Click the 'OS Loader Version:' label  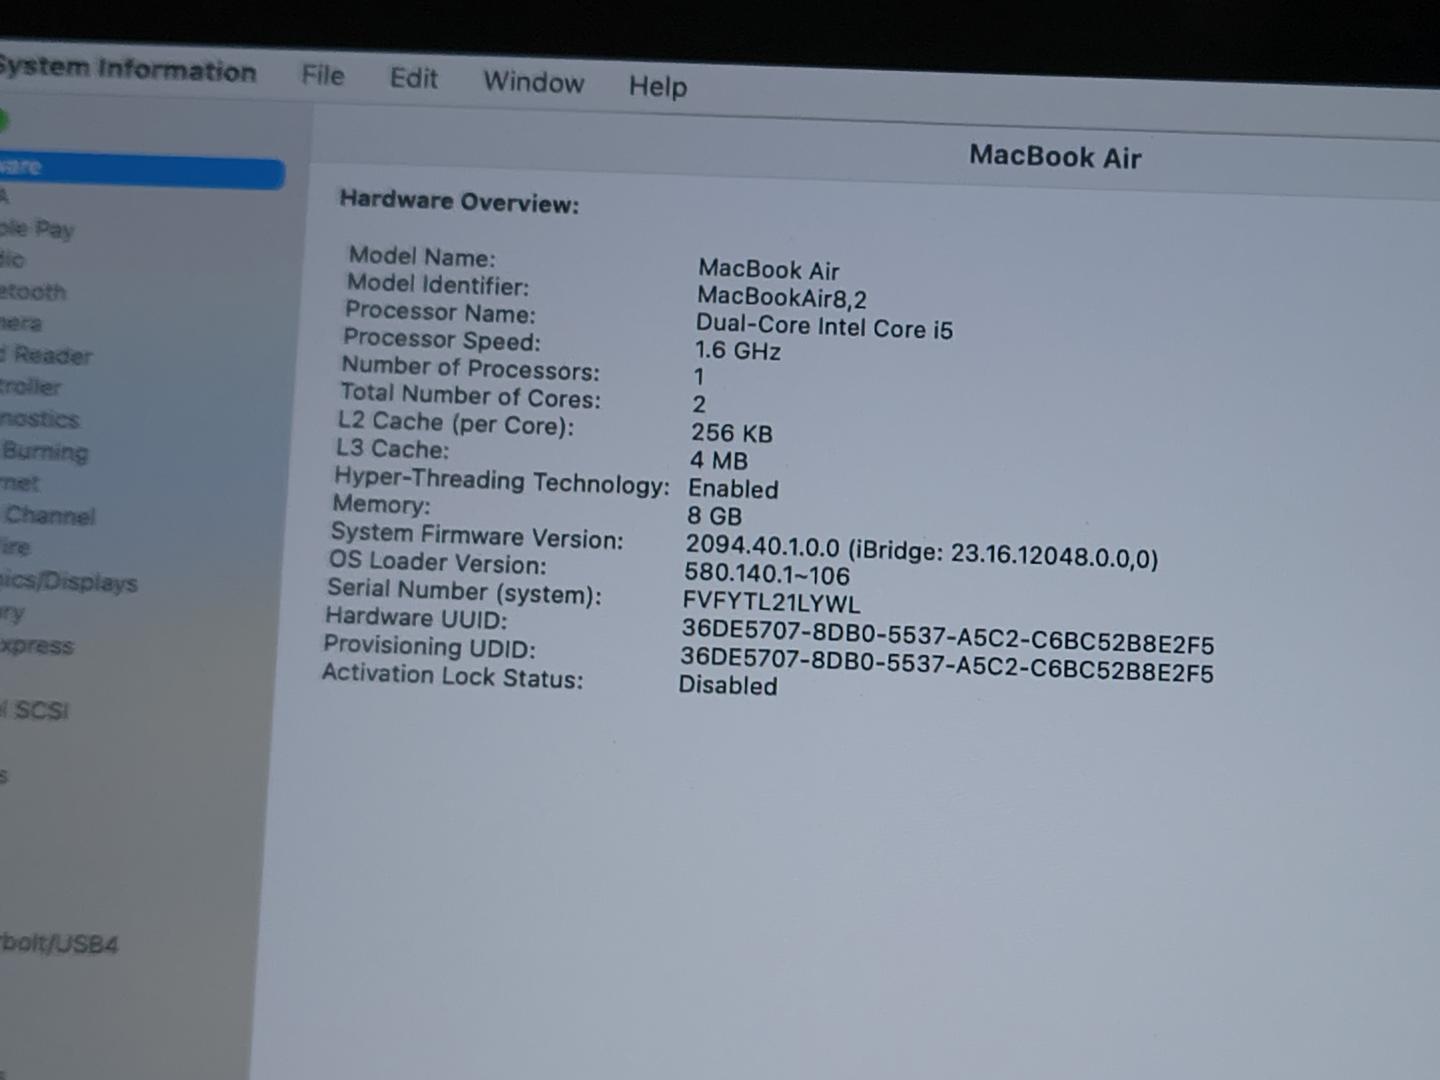(x=438, y=563)
